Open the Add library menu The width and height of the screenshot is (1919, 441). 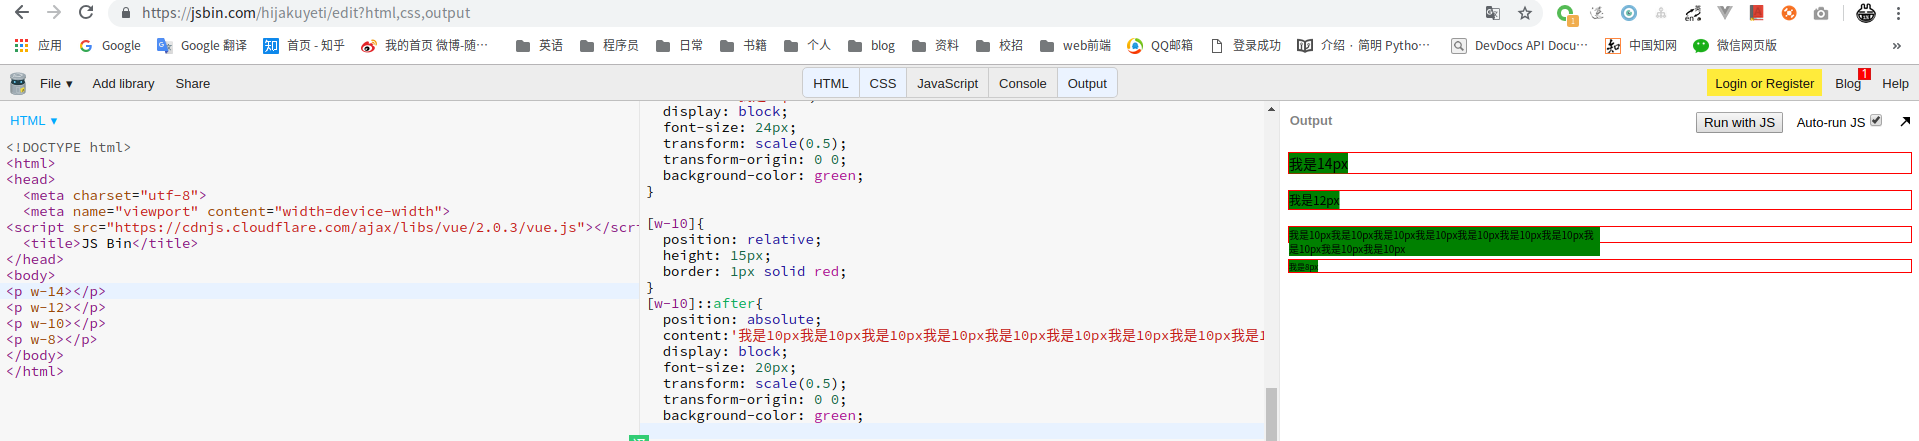[x=123, y=83]
